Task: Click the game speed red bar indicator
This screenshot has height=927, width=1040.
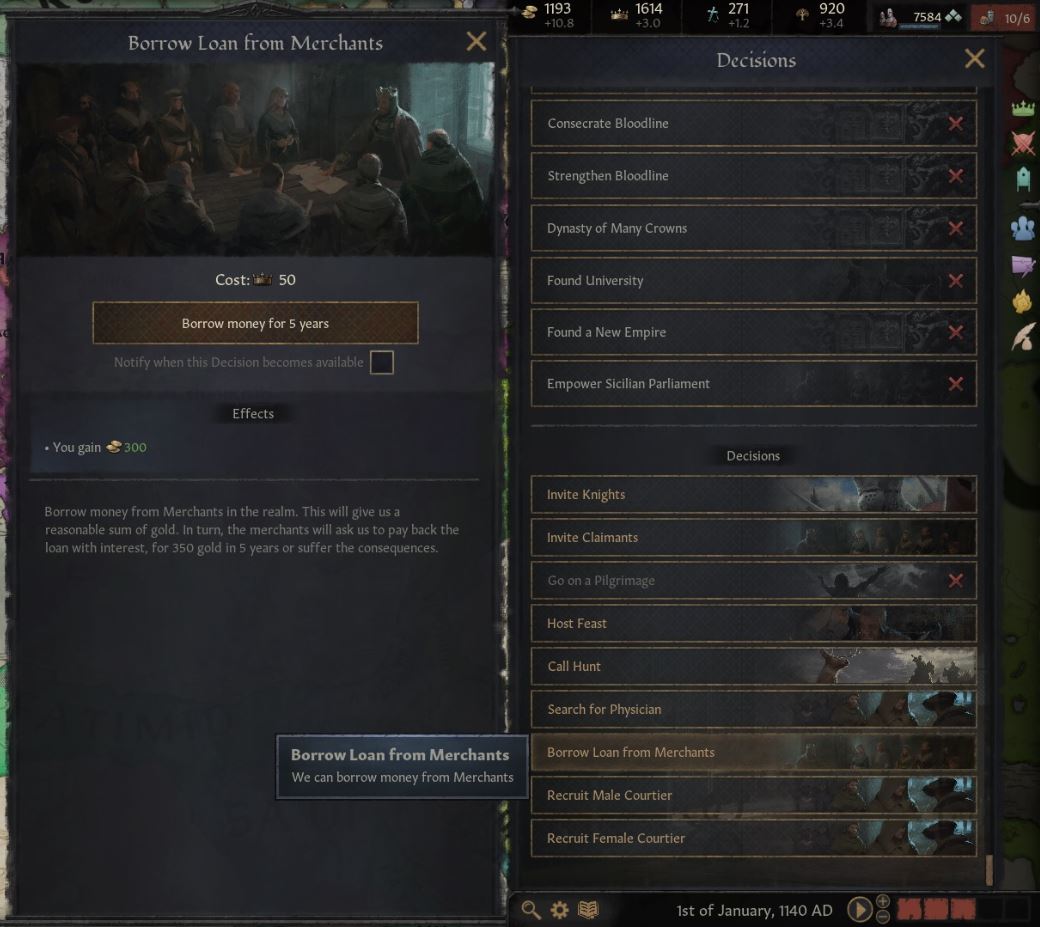Action: click(x=937, y=909)
